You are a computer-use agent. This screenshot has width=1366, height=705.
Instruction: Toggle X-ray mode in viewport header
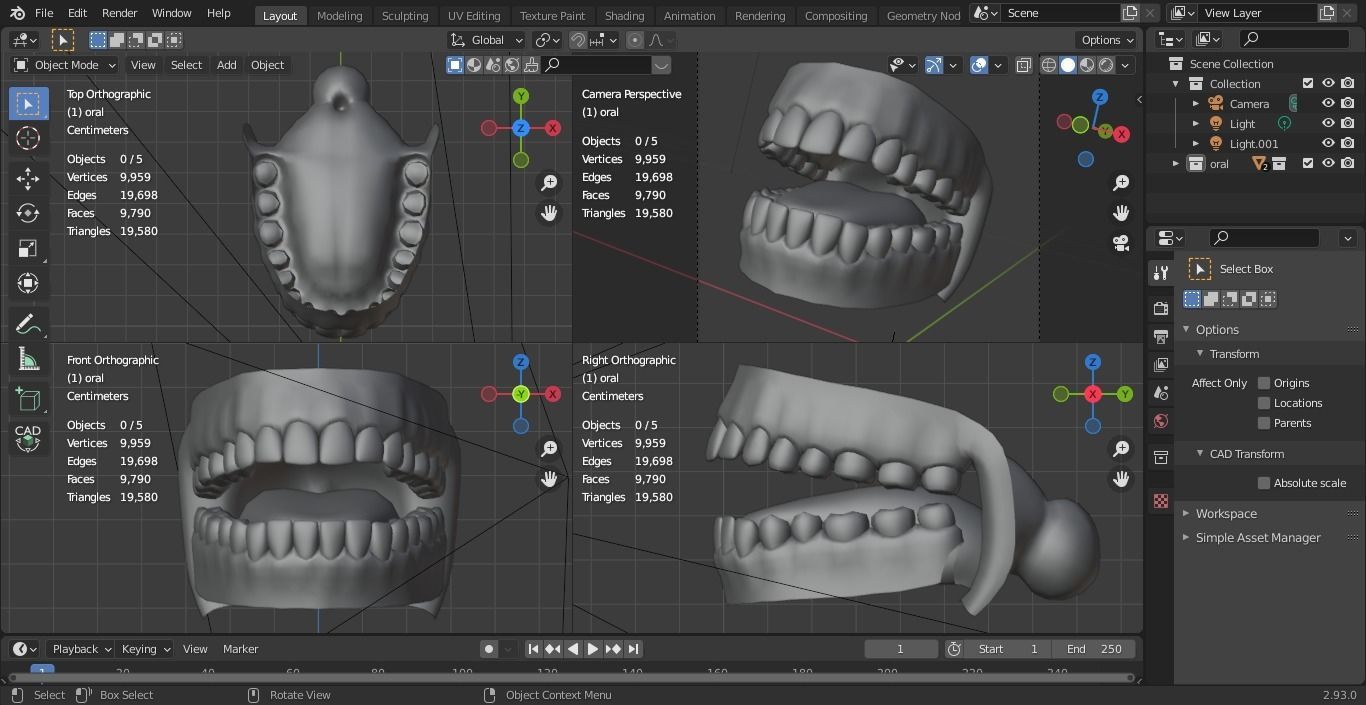pos(1024,65)
